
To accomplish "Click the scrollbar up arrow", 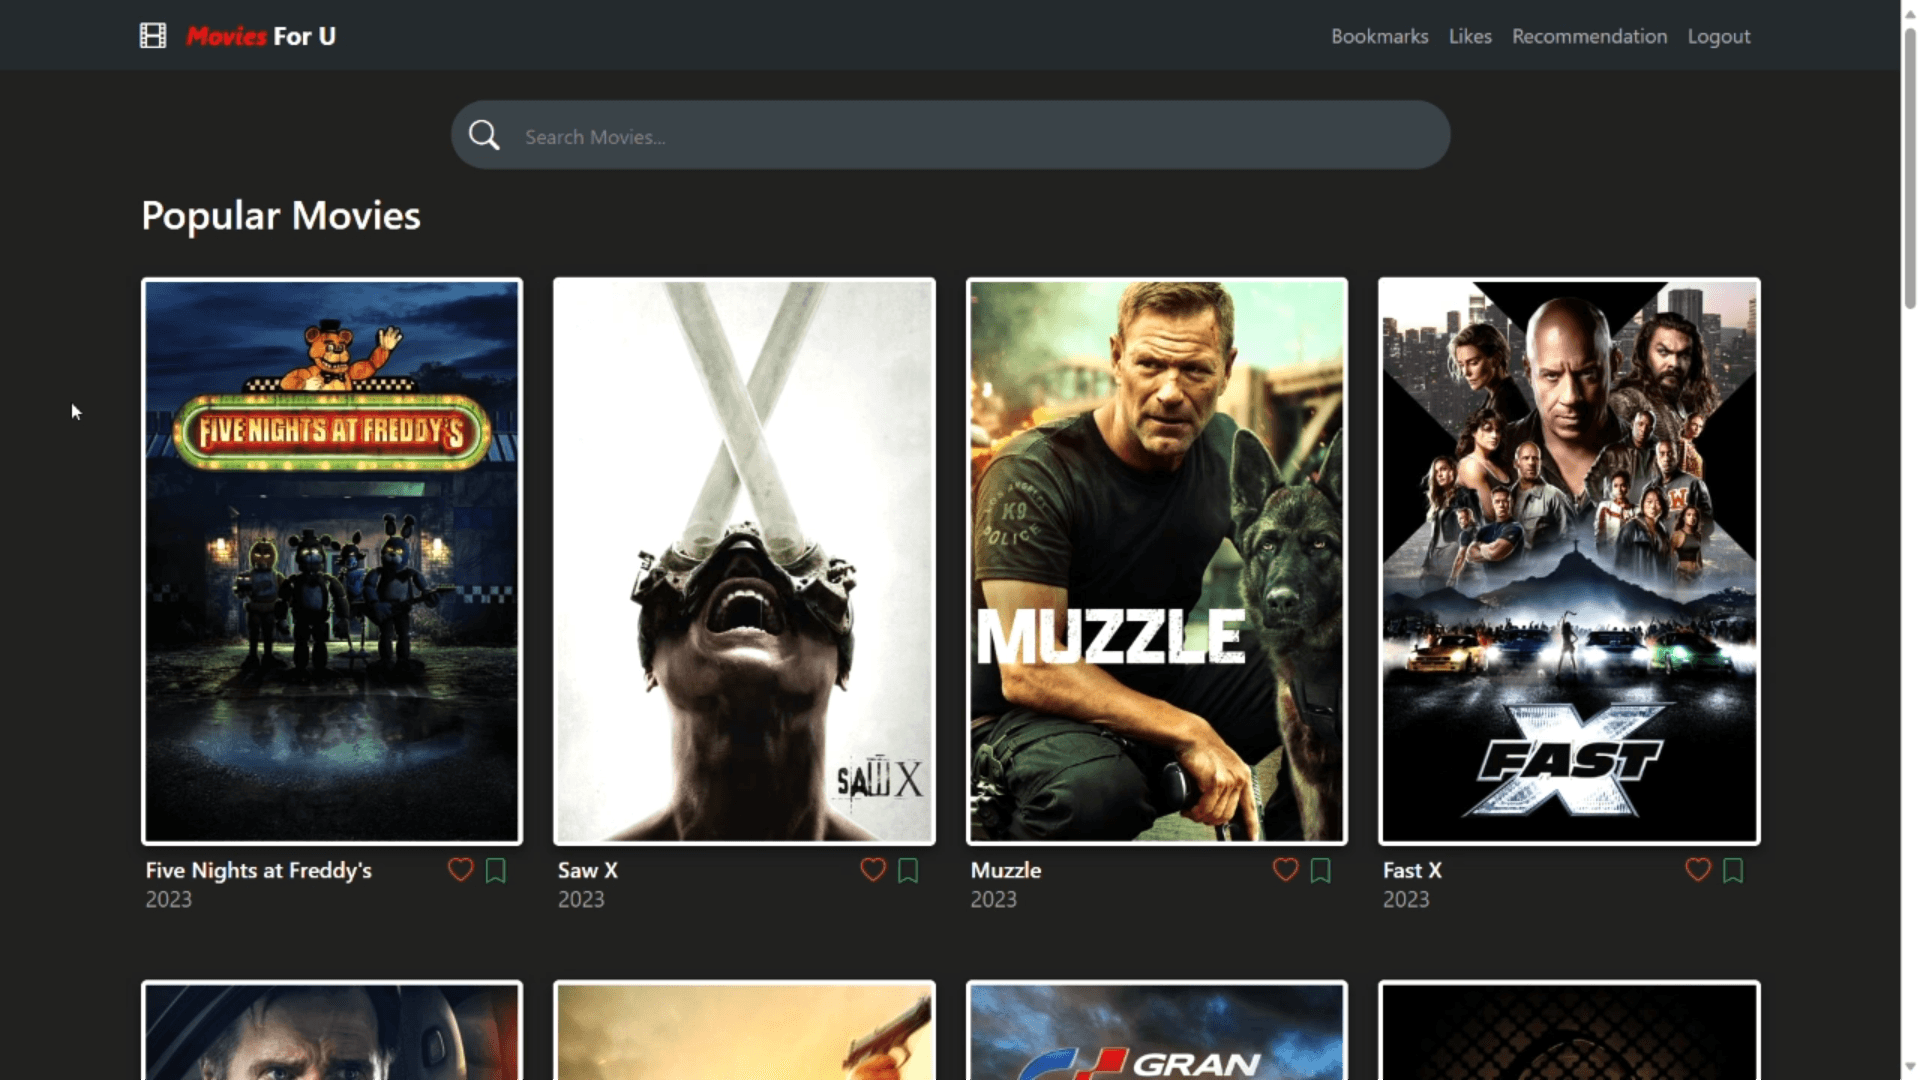I will [x=1910, y=12].
